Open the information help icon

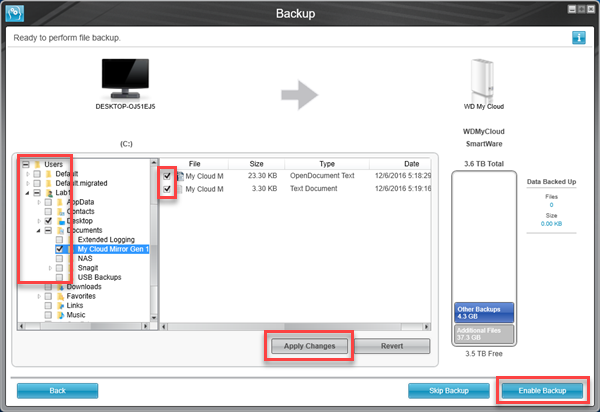tap(579, 37)
